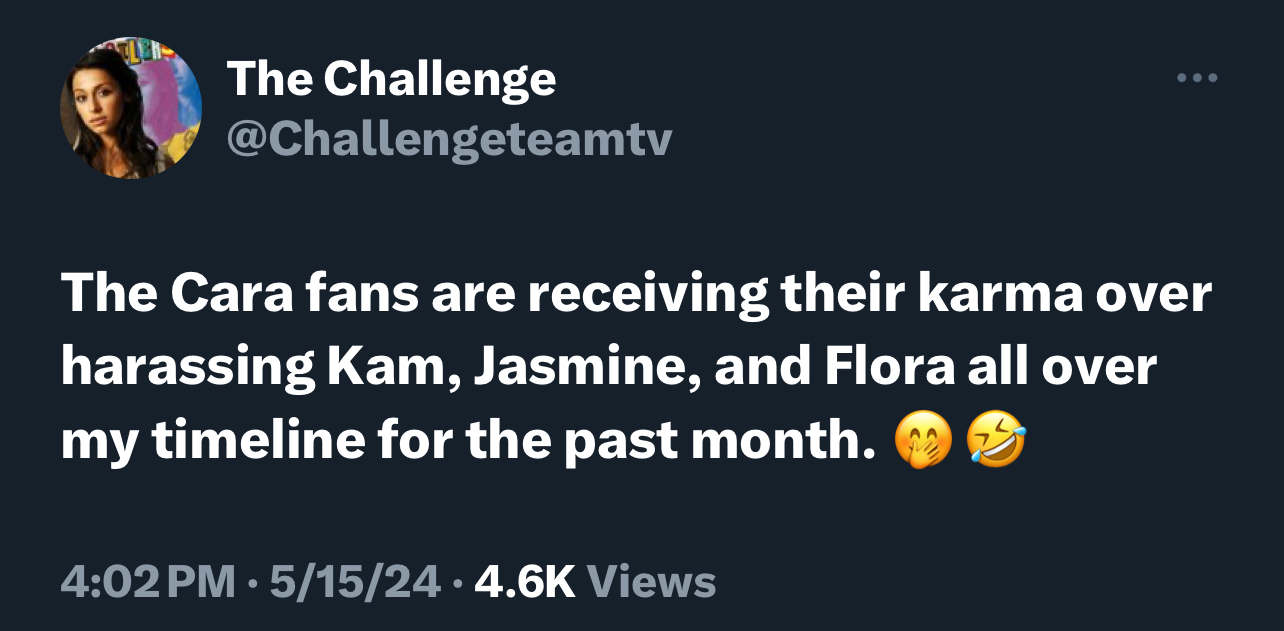Select the 4:02 PM timestamp
Image resolution: width=1284 pixels, height=631 pixels.
150,581
